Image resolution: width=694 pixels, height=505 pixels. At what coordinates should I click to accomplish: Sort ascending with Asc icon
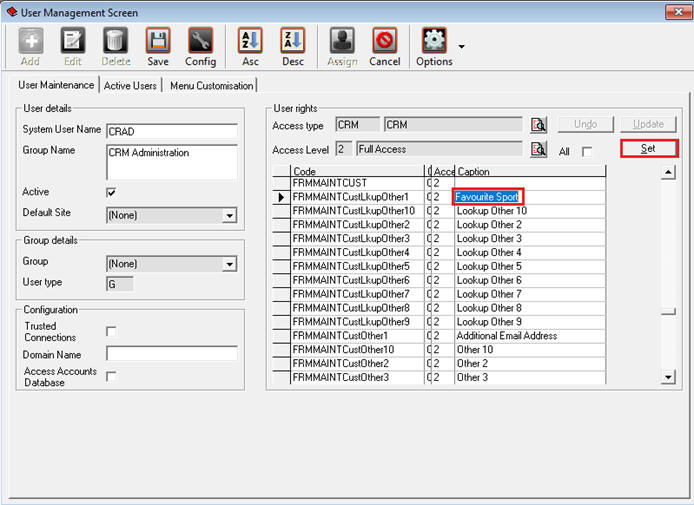coord(250,41)
